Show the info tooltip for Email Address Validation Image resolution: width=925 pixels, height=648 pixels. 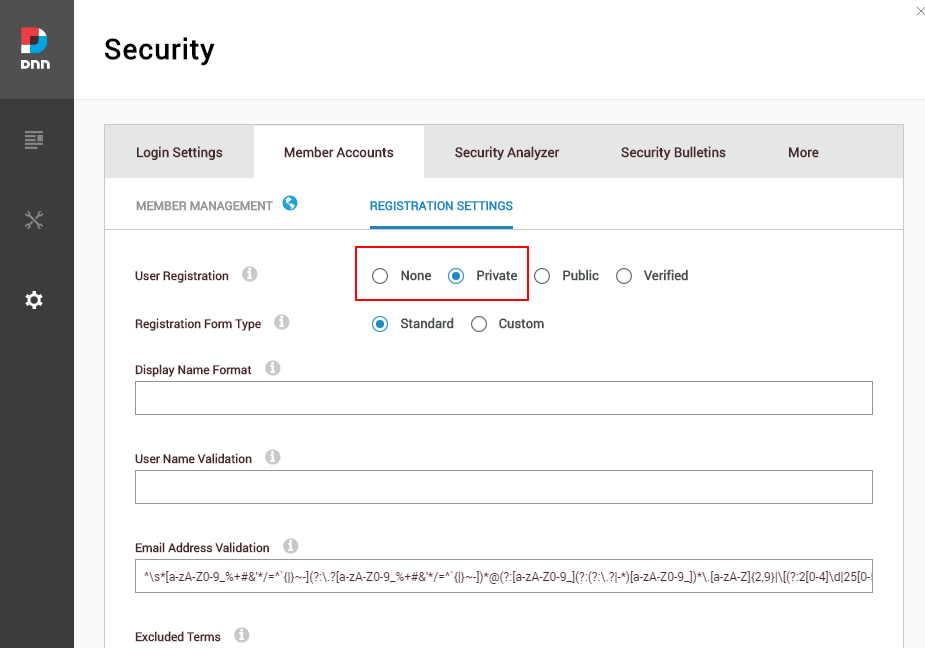[x=290, y=546]
